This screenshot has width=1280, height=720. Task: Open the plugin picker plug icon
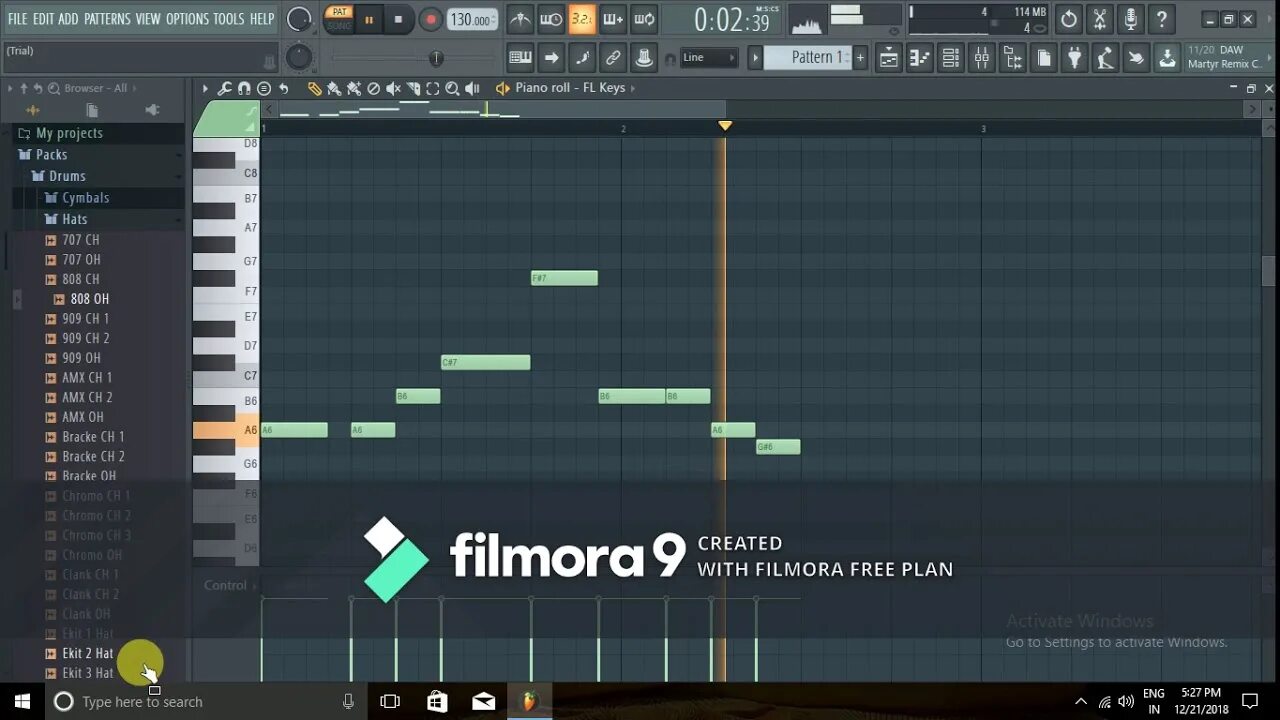pos(1074,58)
